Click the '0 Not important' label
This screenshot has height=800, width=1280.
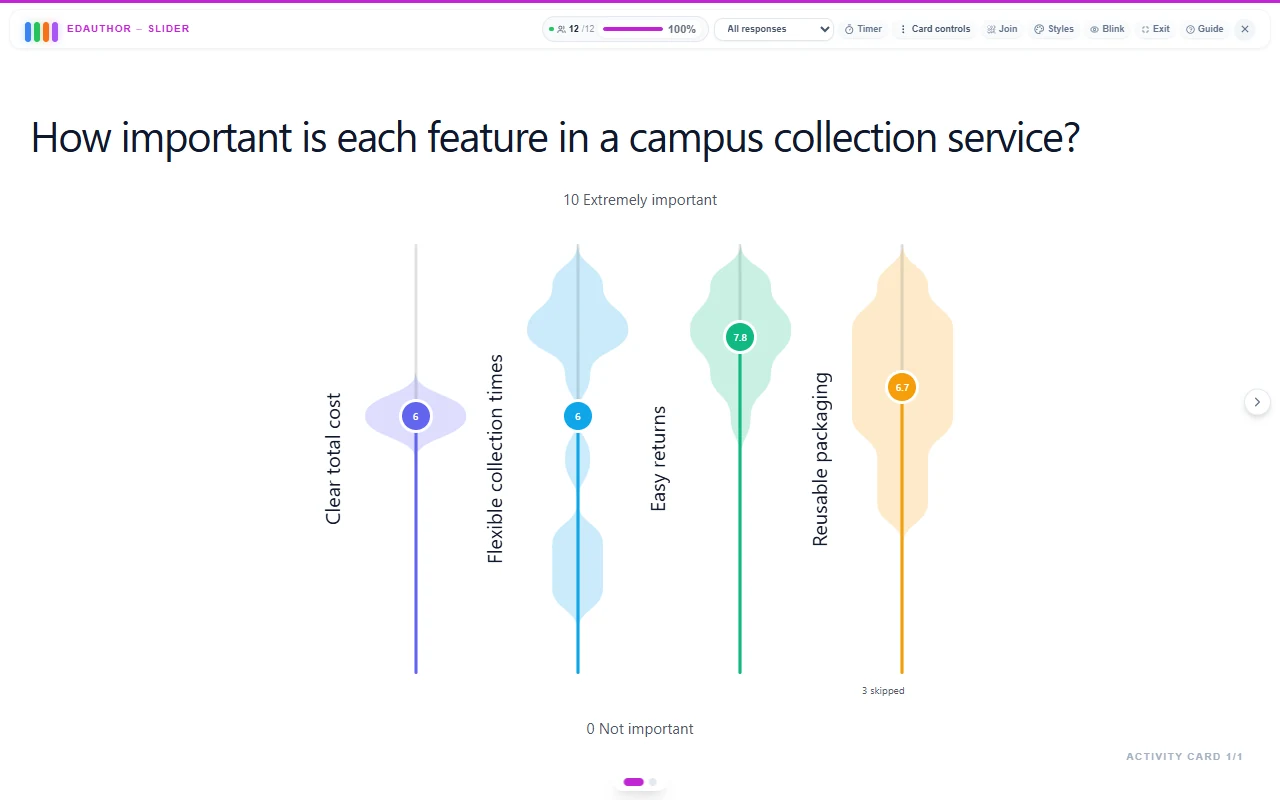coord(640,729)
